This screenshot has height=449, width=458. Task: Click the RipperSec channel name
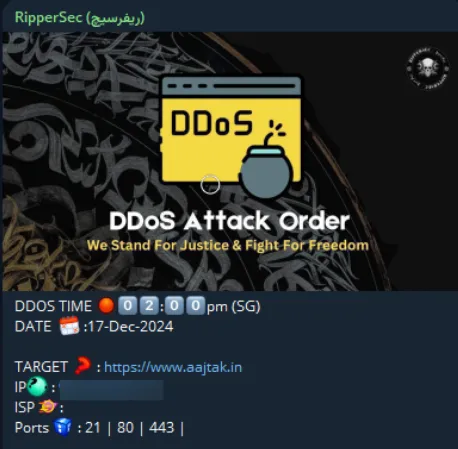point(80,17)
